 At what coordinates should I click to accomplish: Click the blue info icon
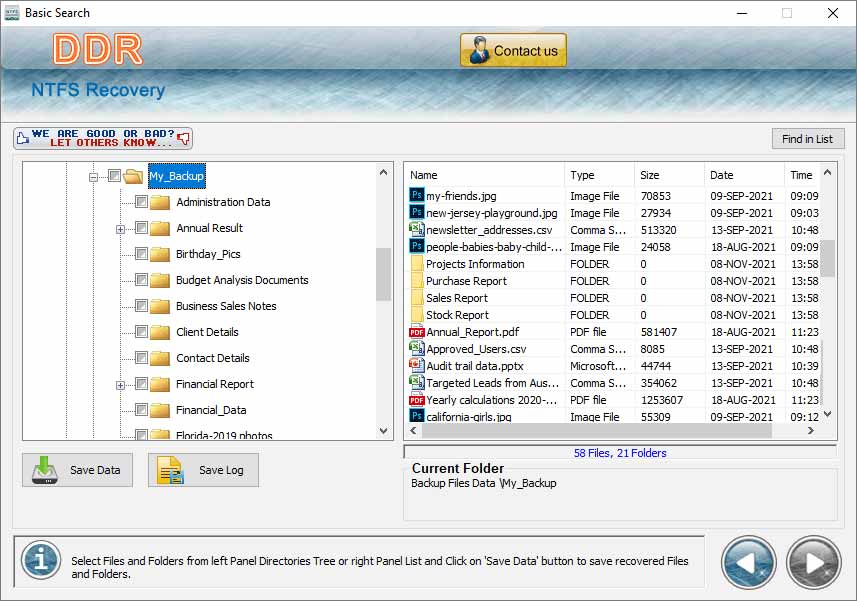point(41,560)
